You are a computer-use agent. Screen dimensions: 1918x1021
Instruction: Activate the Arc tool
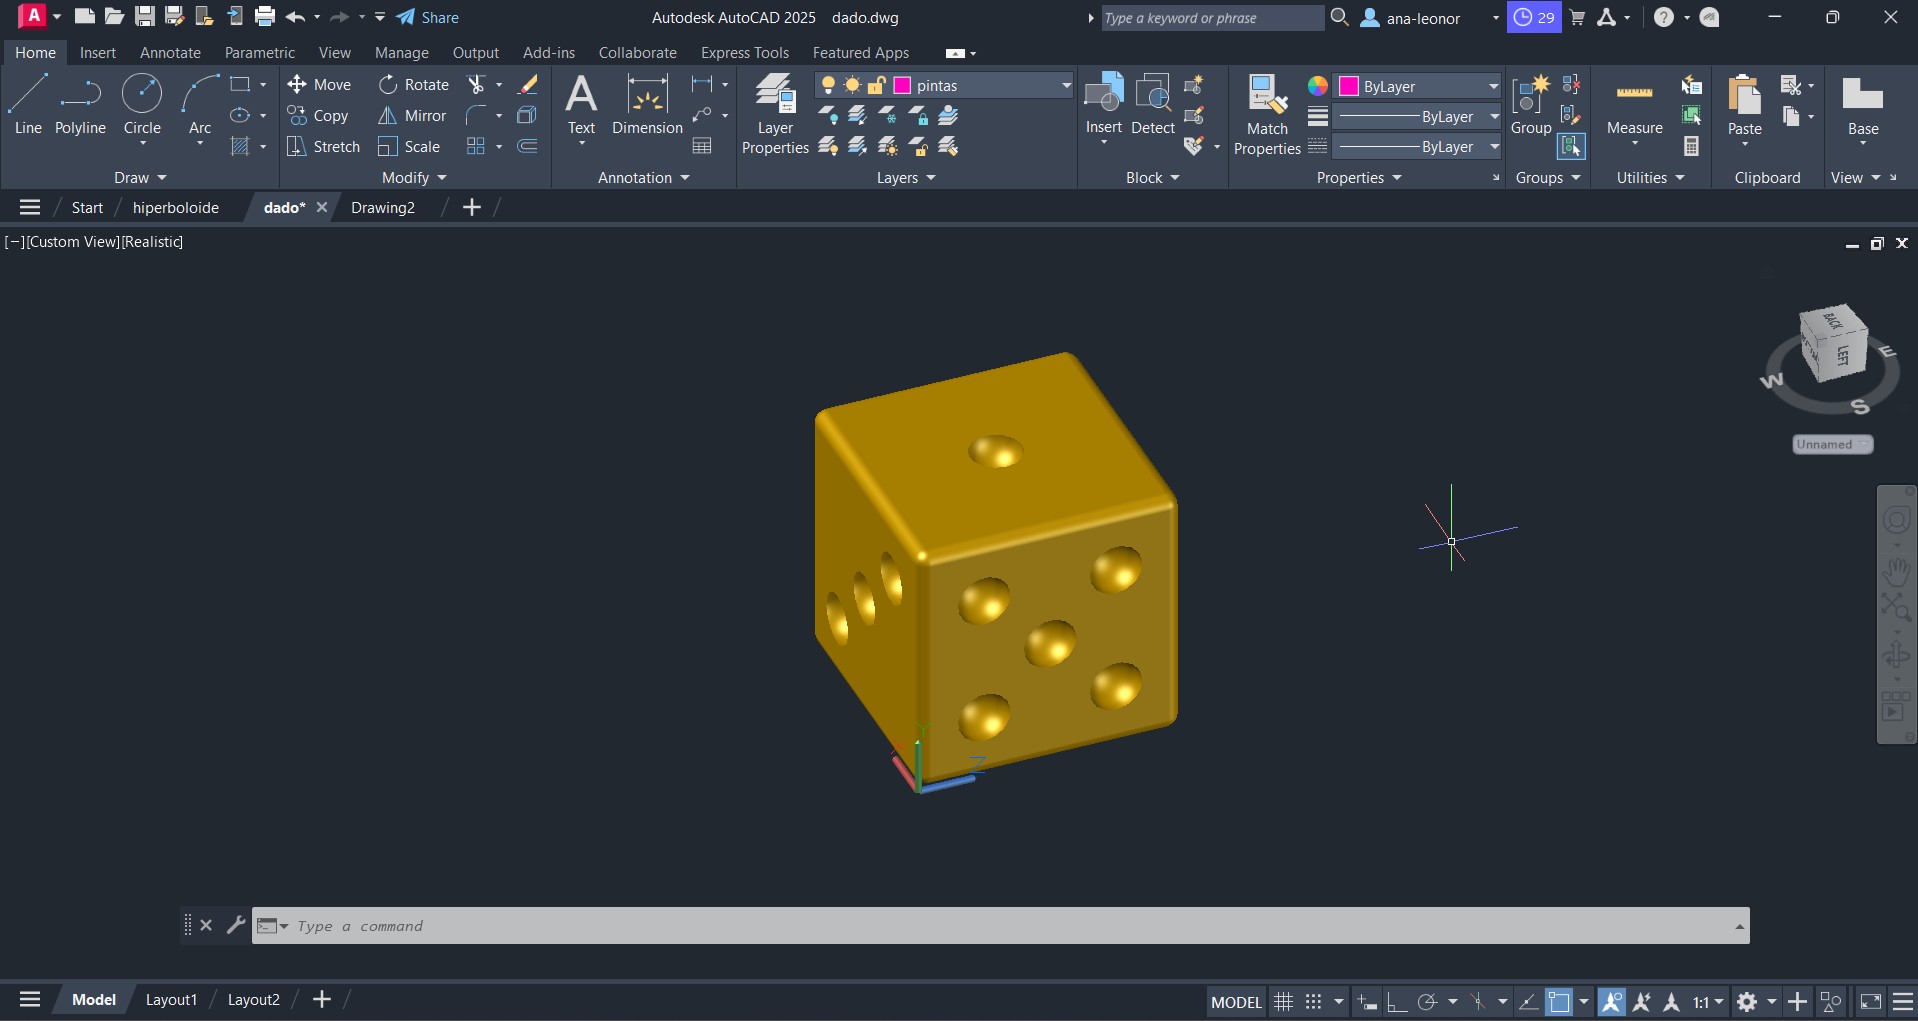tap(200, 103)
